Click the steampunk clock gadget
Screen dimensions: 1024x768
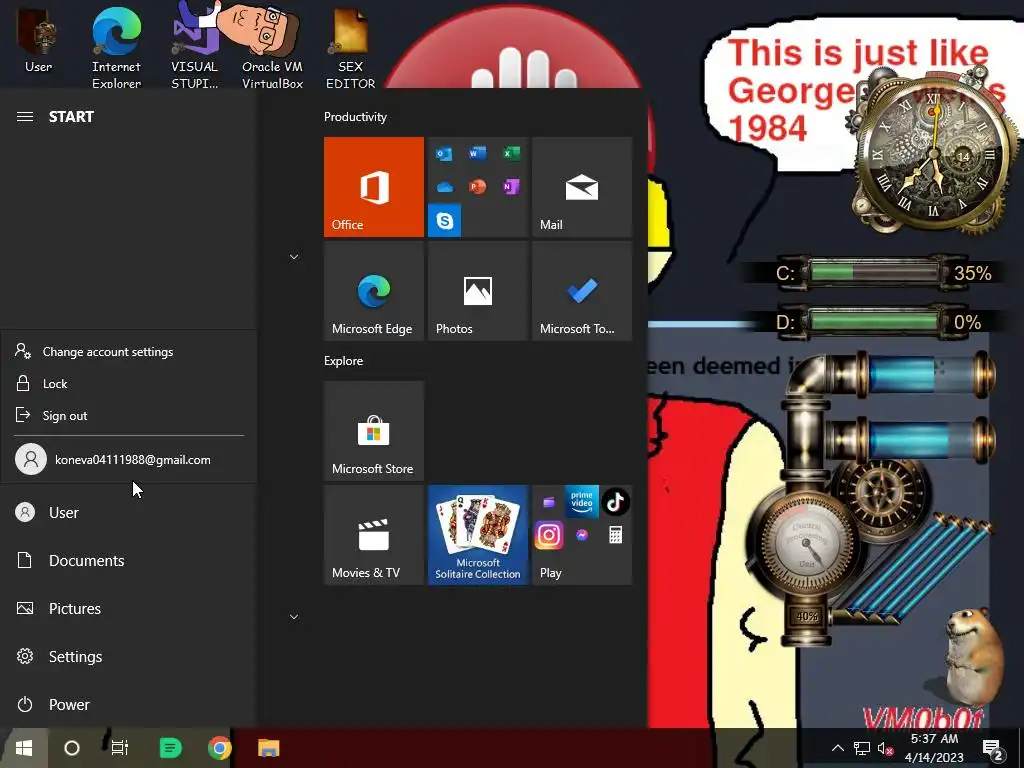click(933, 152)
